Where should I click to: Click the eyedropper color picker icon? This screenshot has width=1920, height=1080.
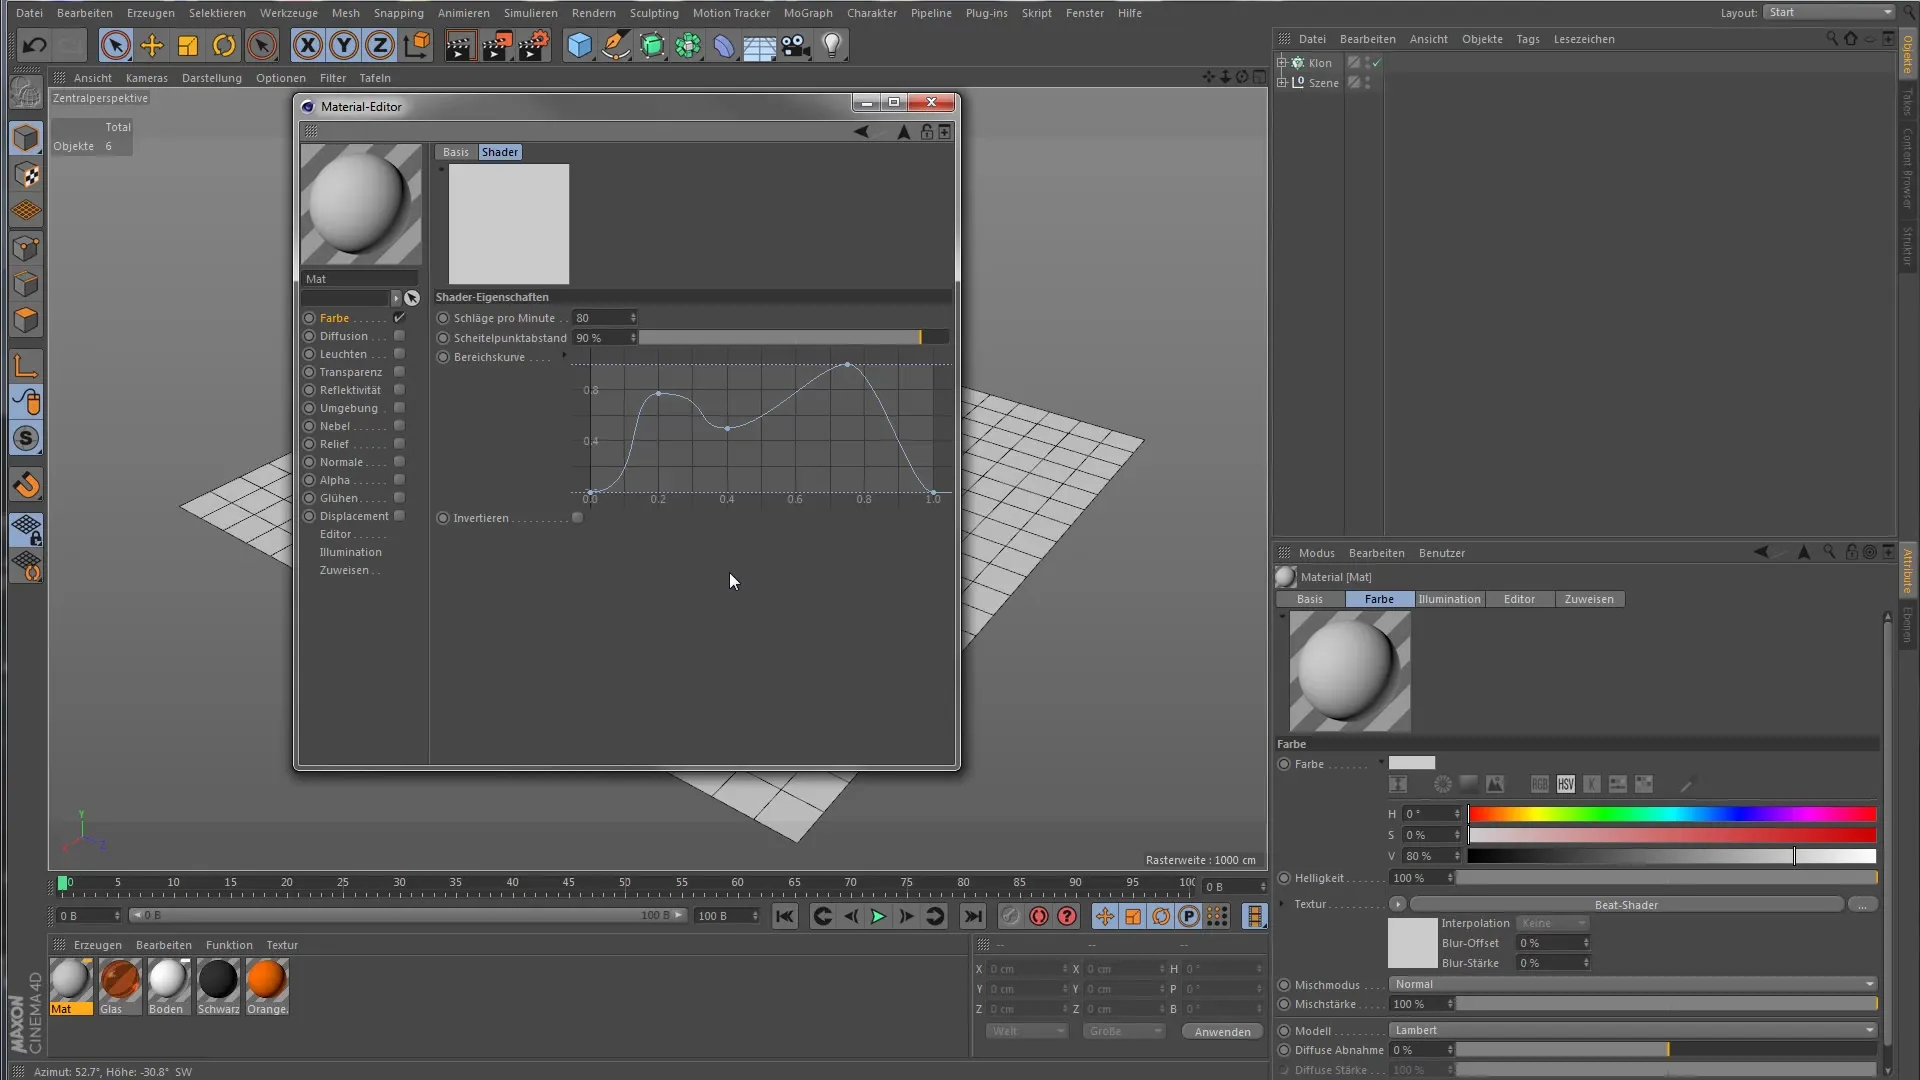tap(1686, 785)
